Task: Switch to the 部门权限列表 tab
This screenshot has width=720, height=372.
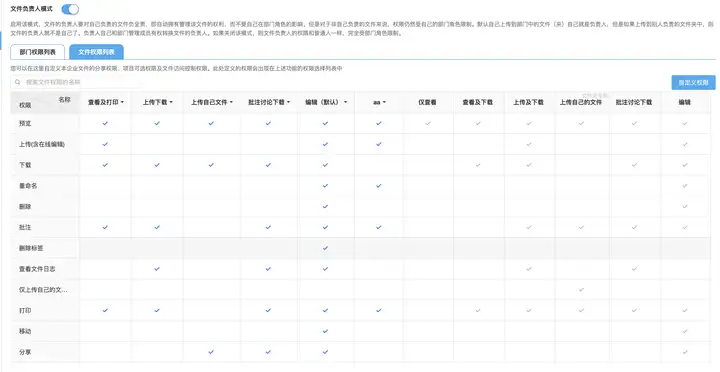Action: 38,52
